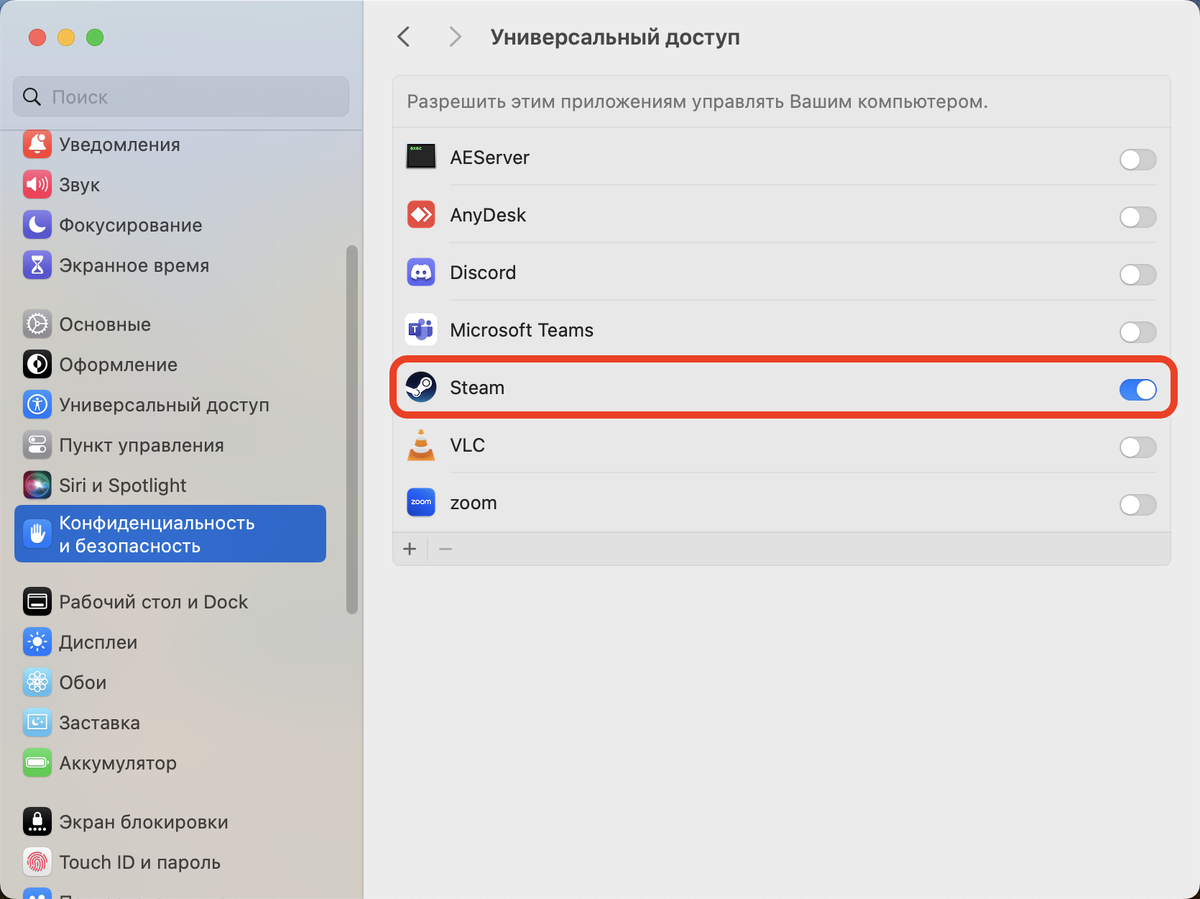Viewport: 1200px width, 899px height.
Task: Click the Экран блокировки lock icon
Action: pos(37,822)
